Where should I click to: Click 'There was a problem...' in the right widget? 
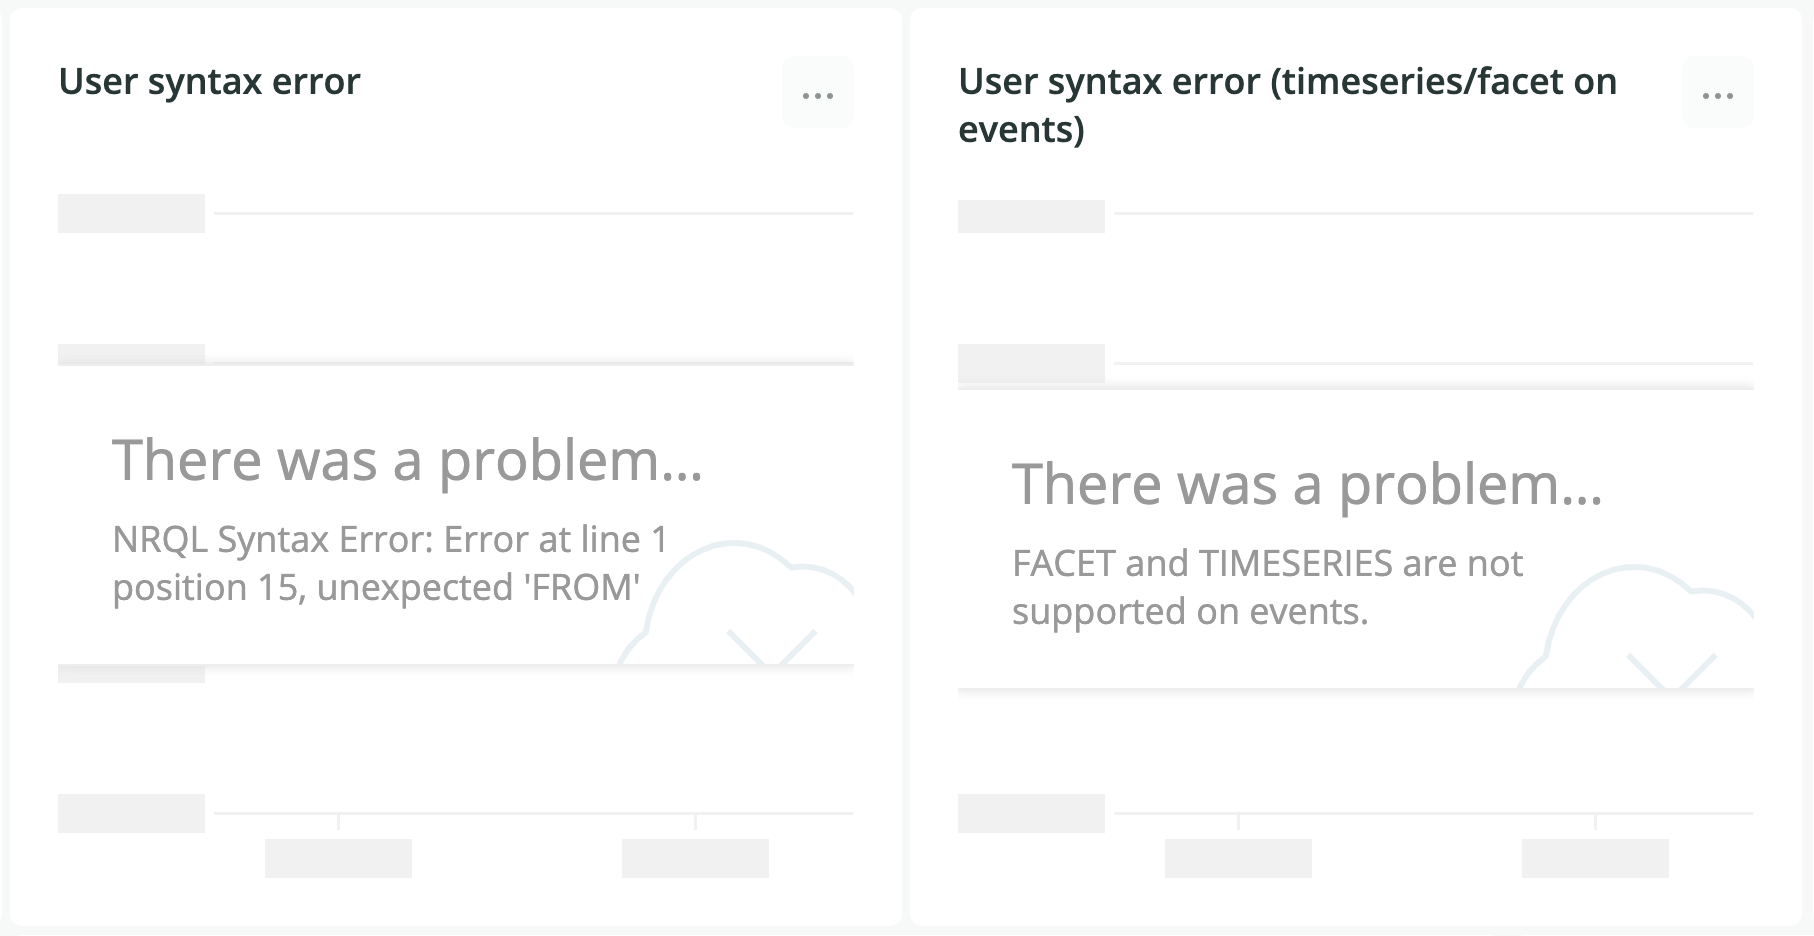pyautogui.click(x=1310, y=485)
